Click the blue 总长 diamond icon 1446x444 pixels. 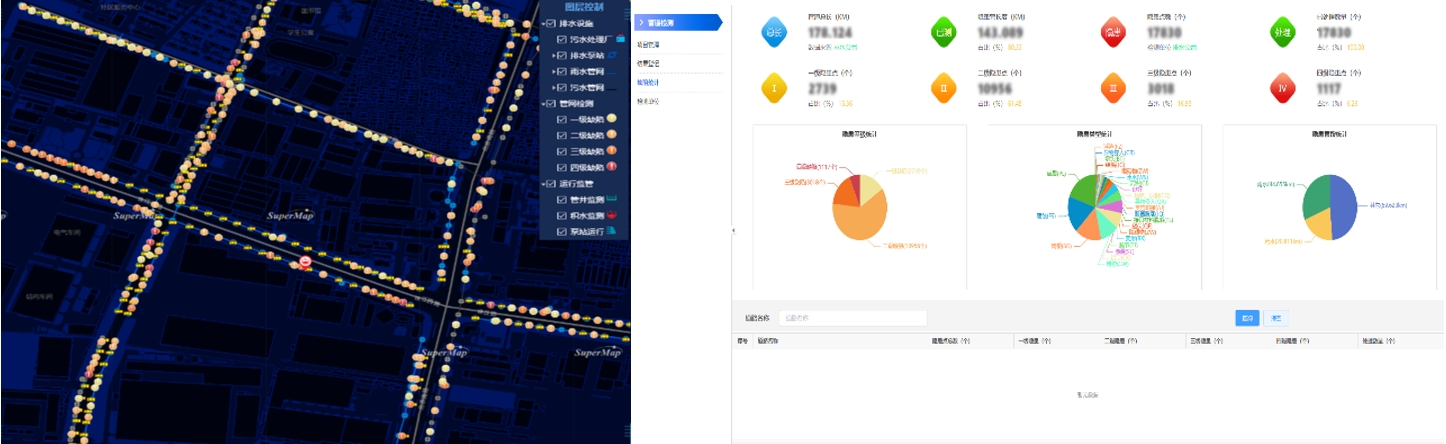coord(774,32)
